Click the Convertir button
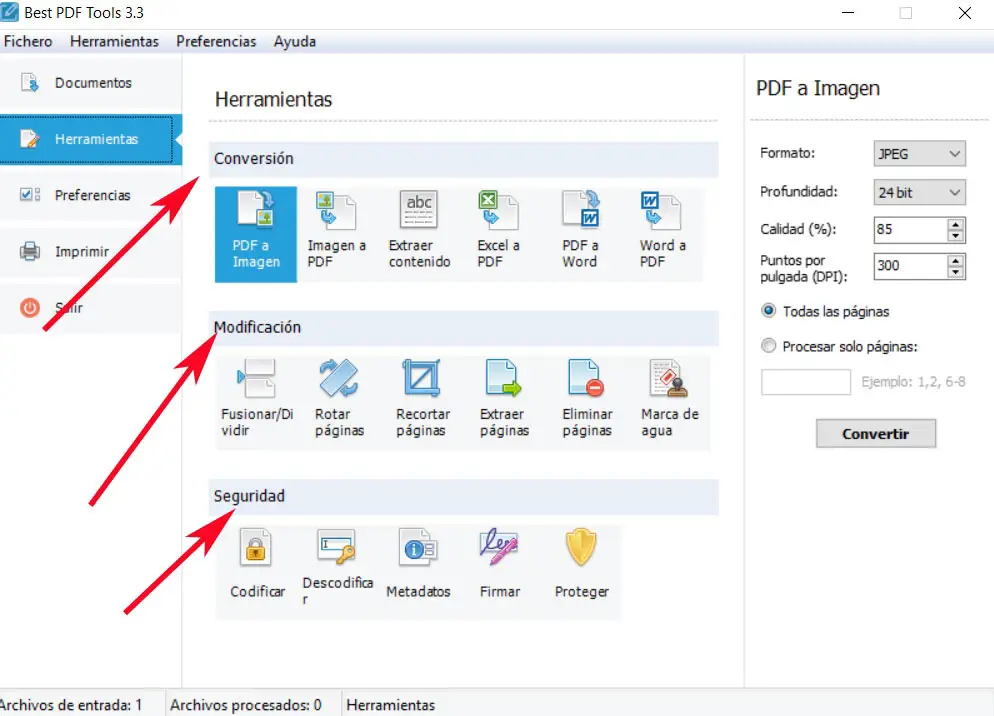The image size is (994, 716). (x=875, y=434)
